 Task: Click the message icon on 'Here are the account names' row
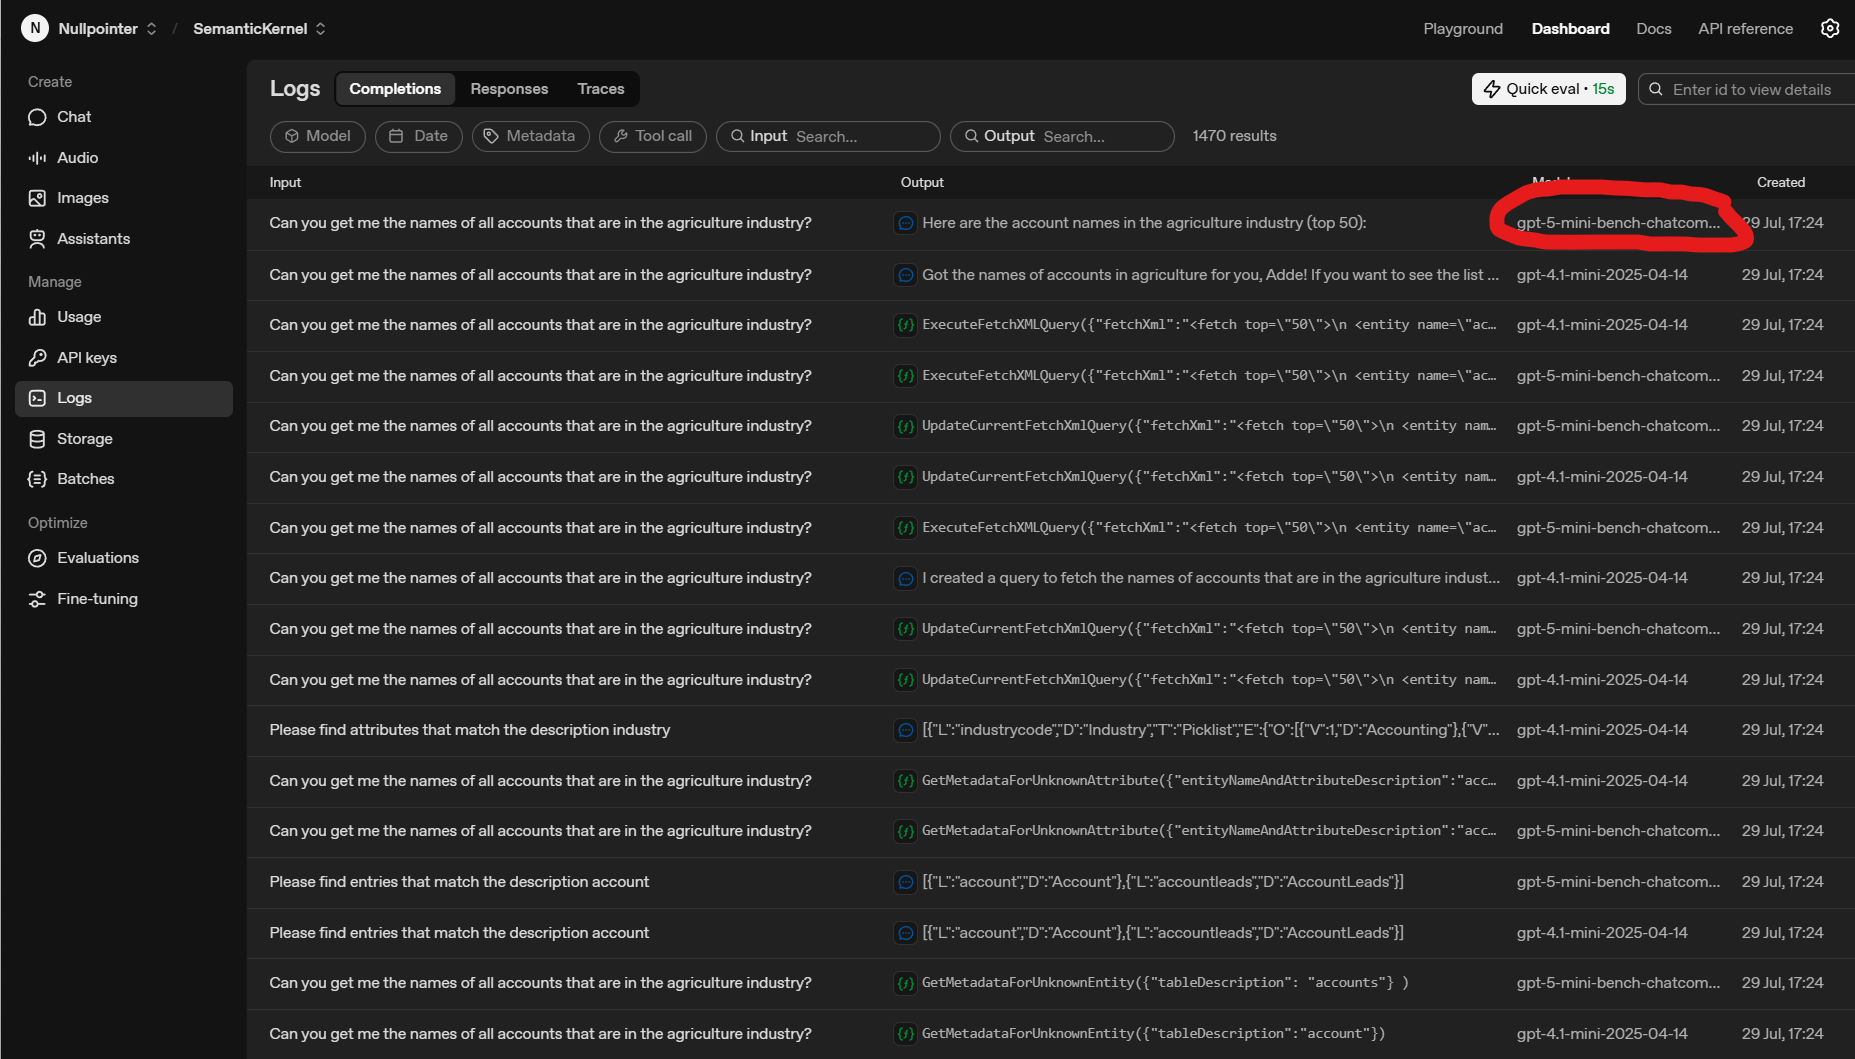point(905,223)
